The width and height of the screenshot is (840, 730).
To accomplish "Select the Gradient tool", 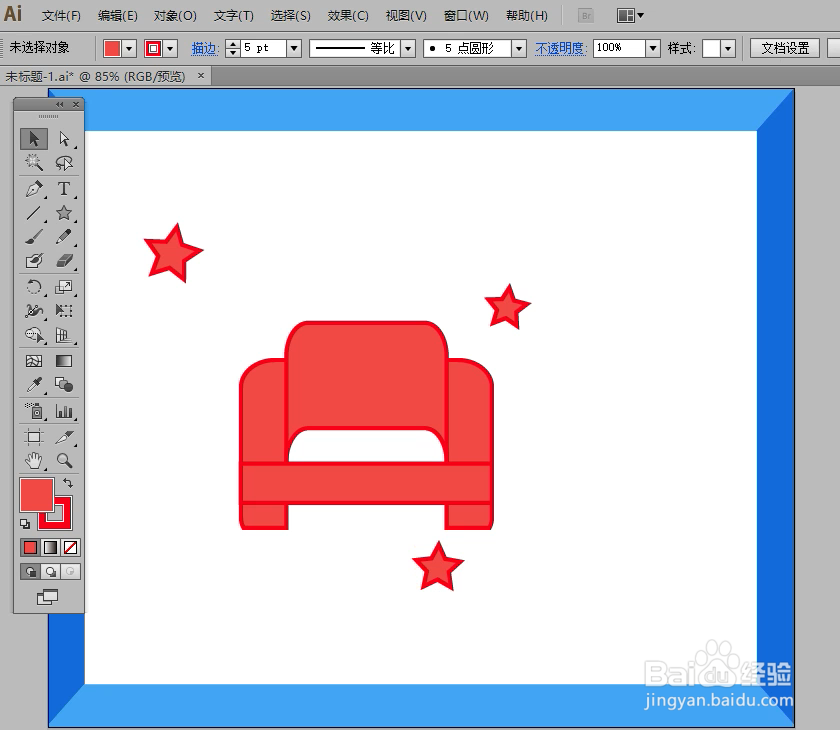I will (64, 362).
